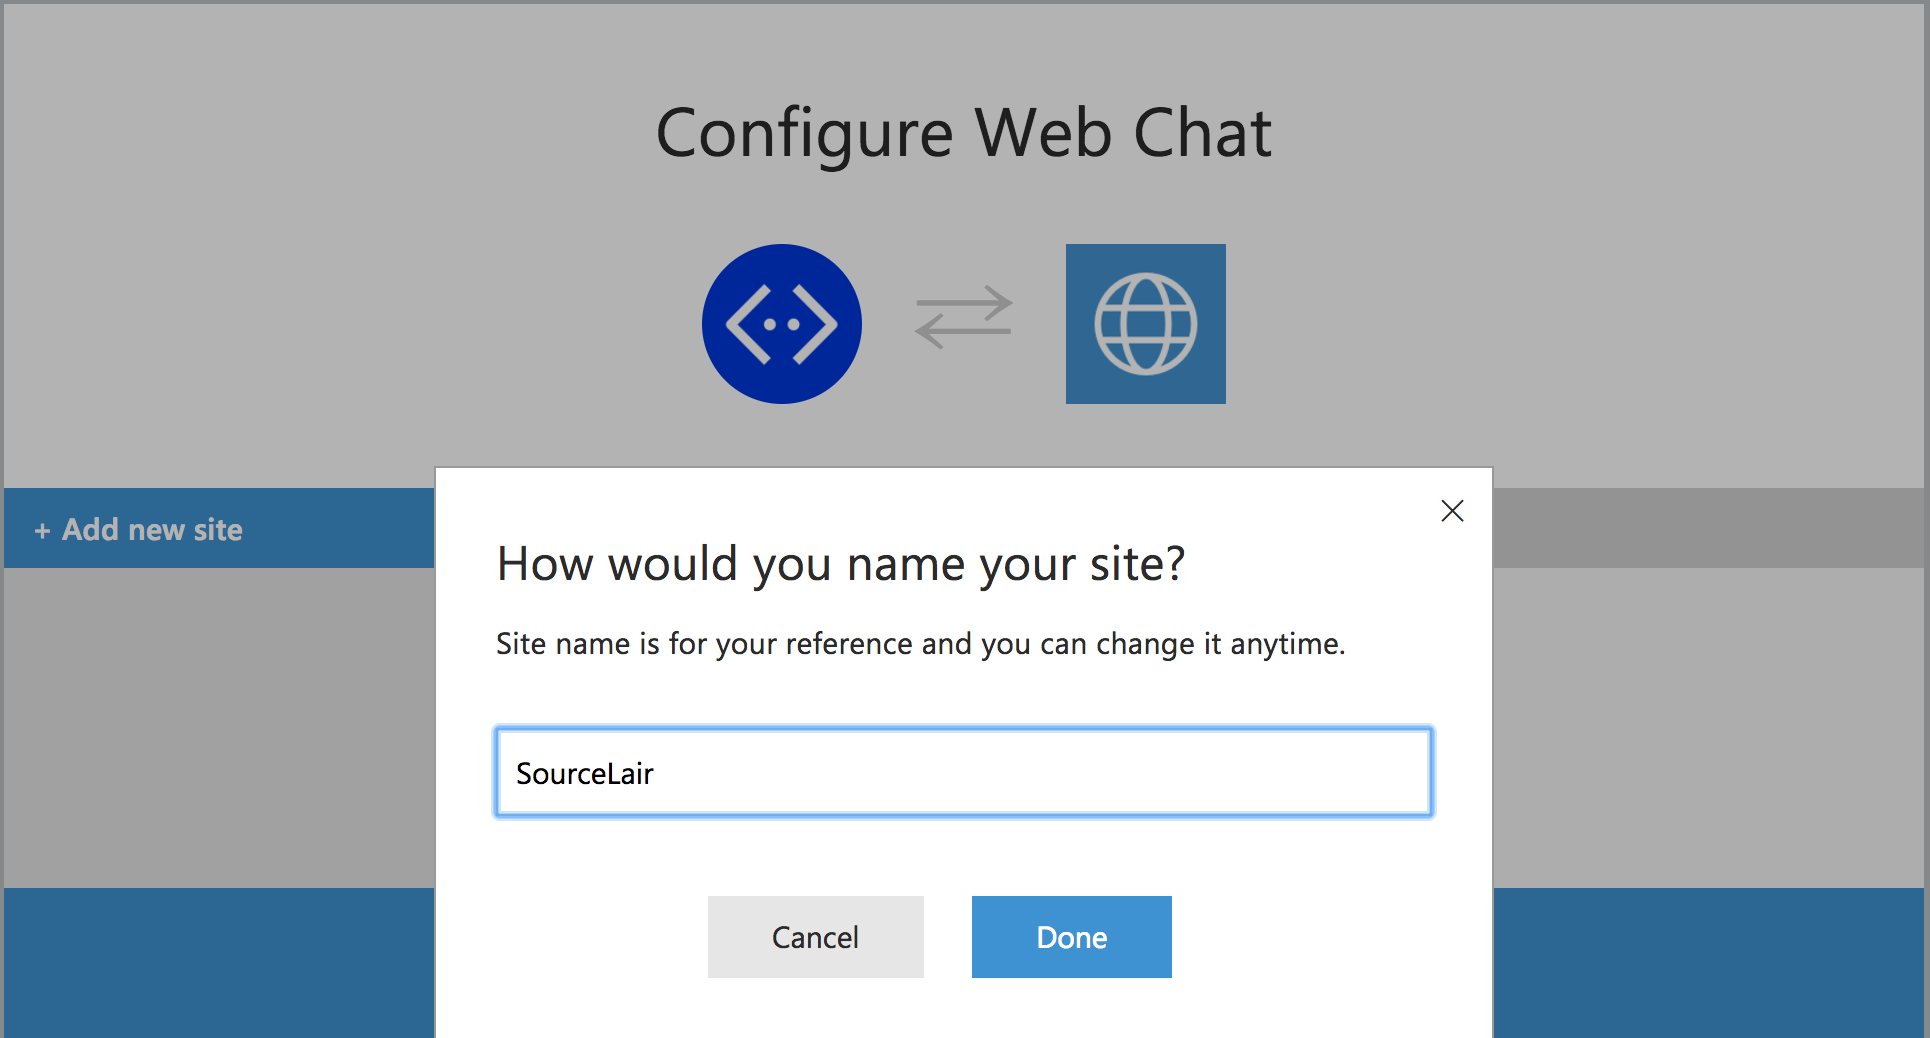Screen dimensions: 1930x1038
Task: Click the blue footer panel left of dialog
Action: click(218, 962)
